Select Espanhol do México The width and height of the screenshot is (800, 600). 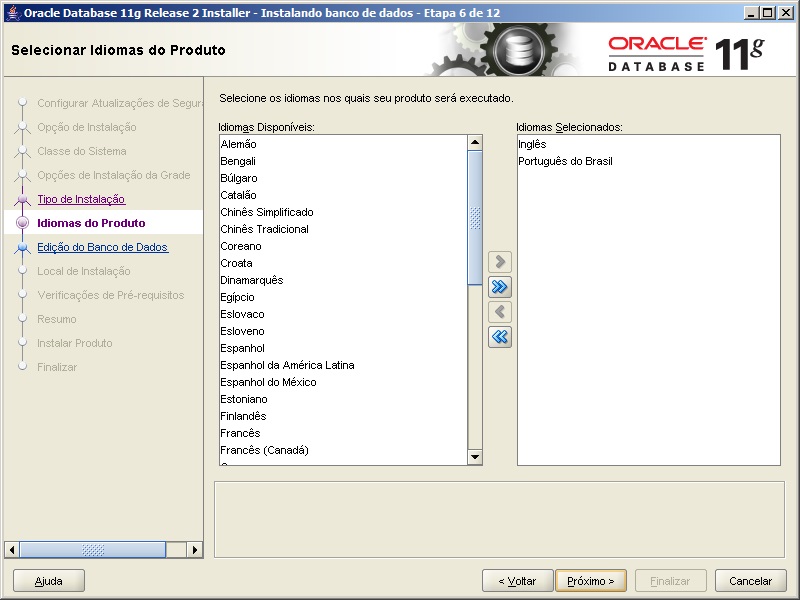(x=343, y=382)
